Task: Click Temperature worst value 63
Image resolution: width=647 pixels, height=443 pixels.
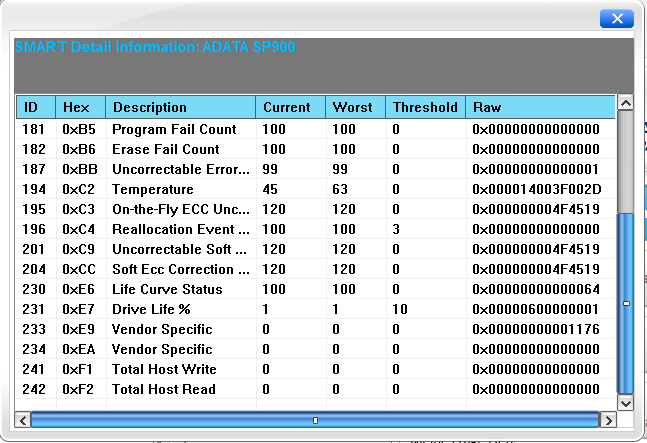Action: point(340,189)
